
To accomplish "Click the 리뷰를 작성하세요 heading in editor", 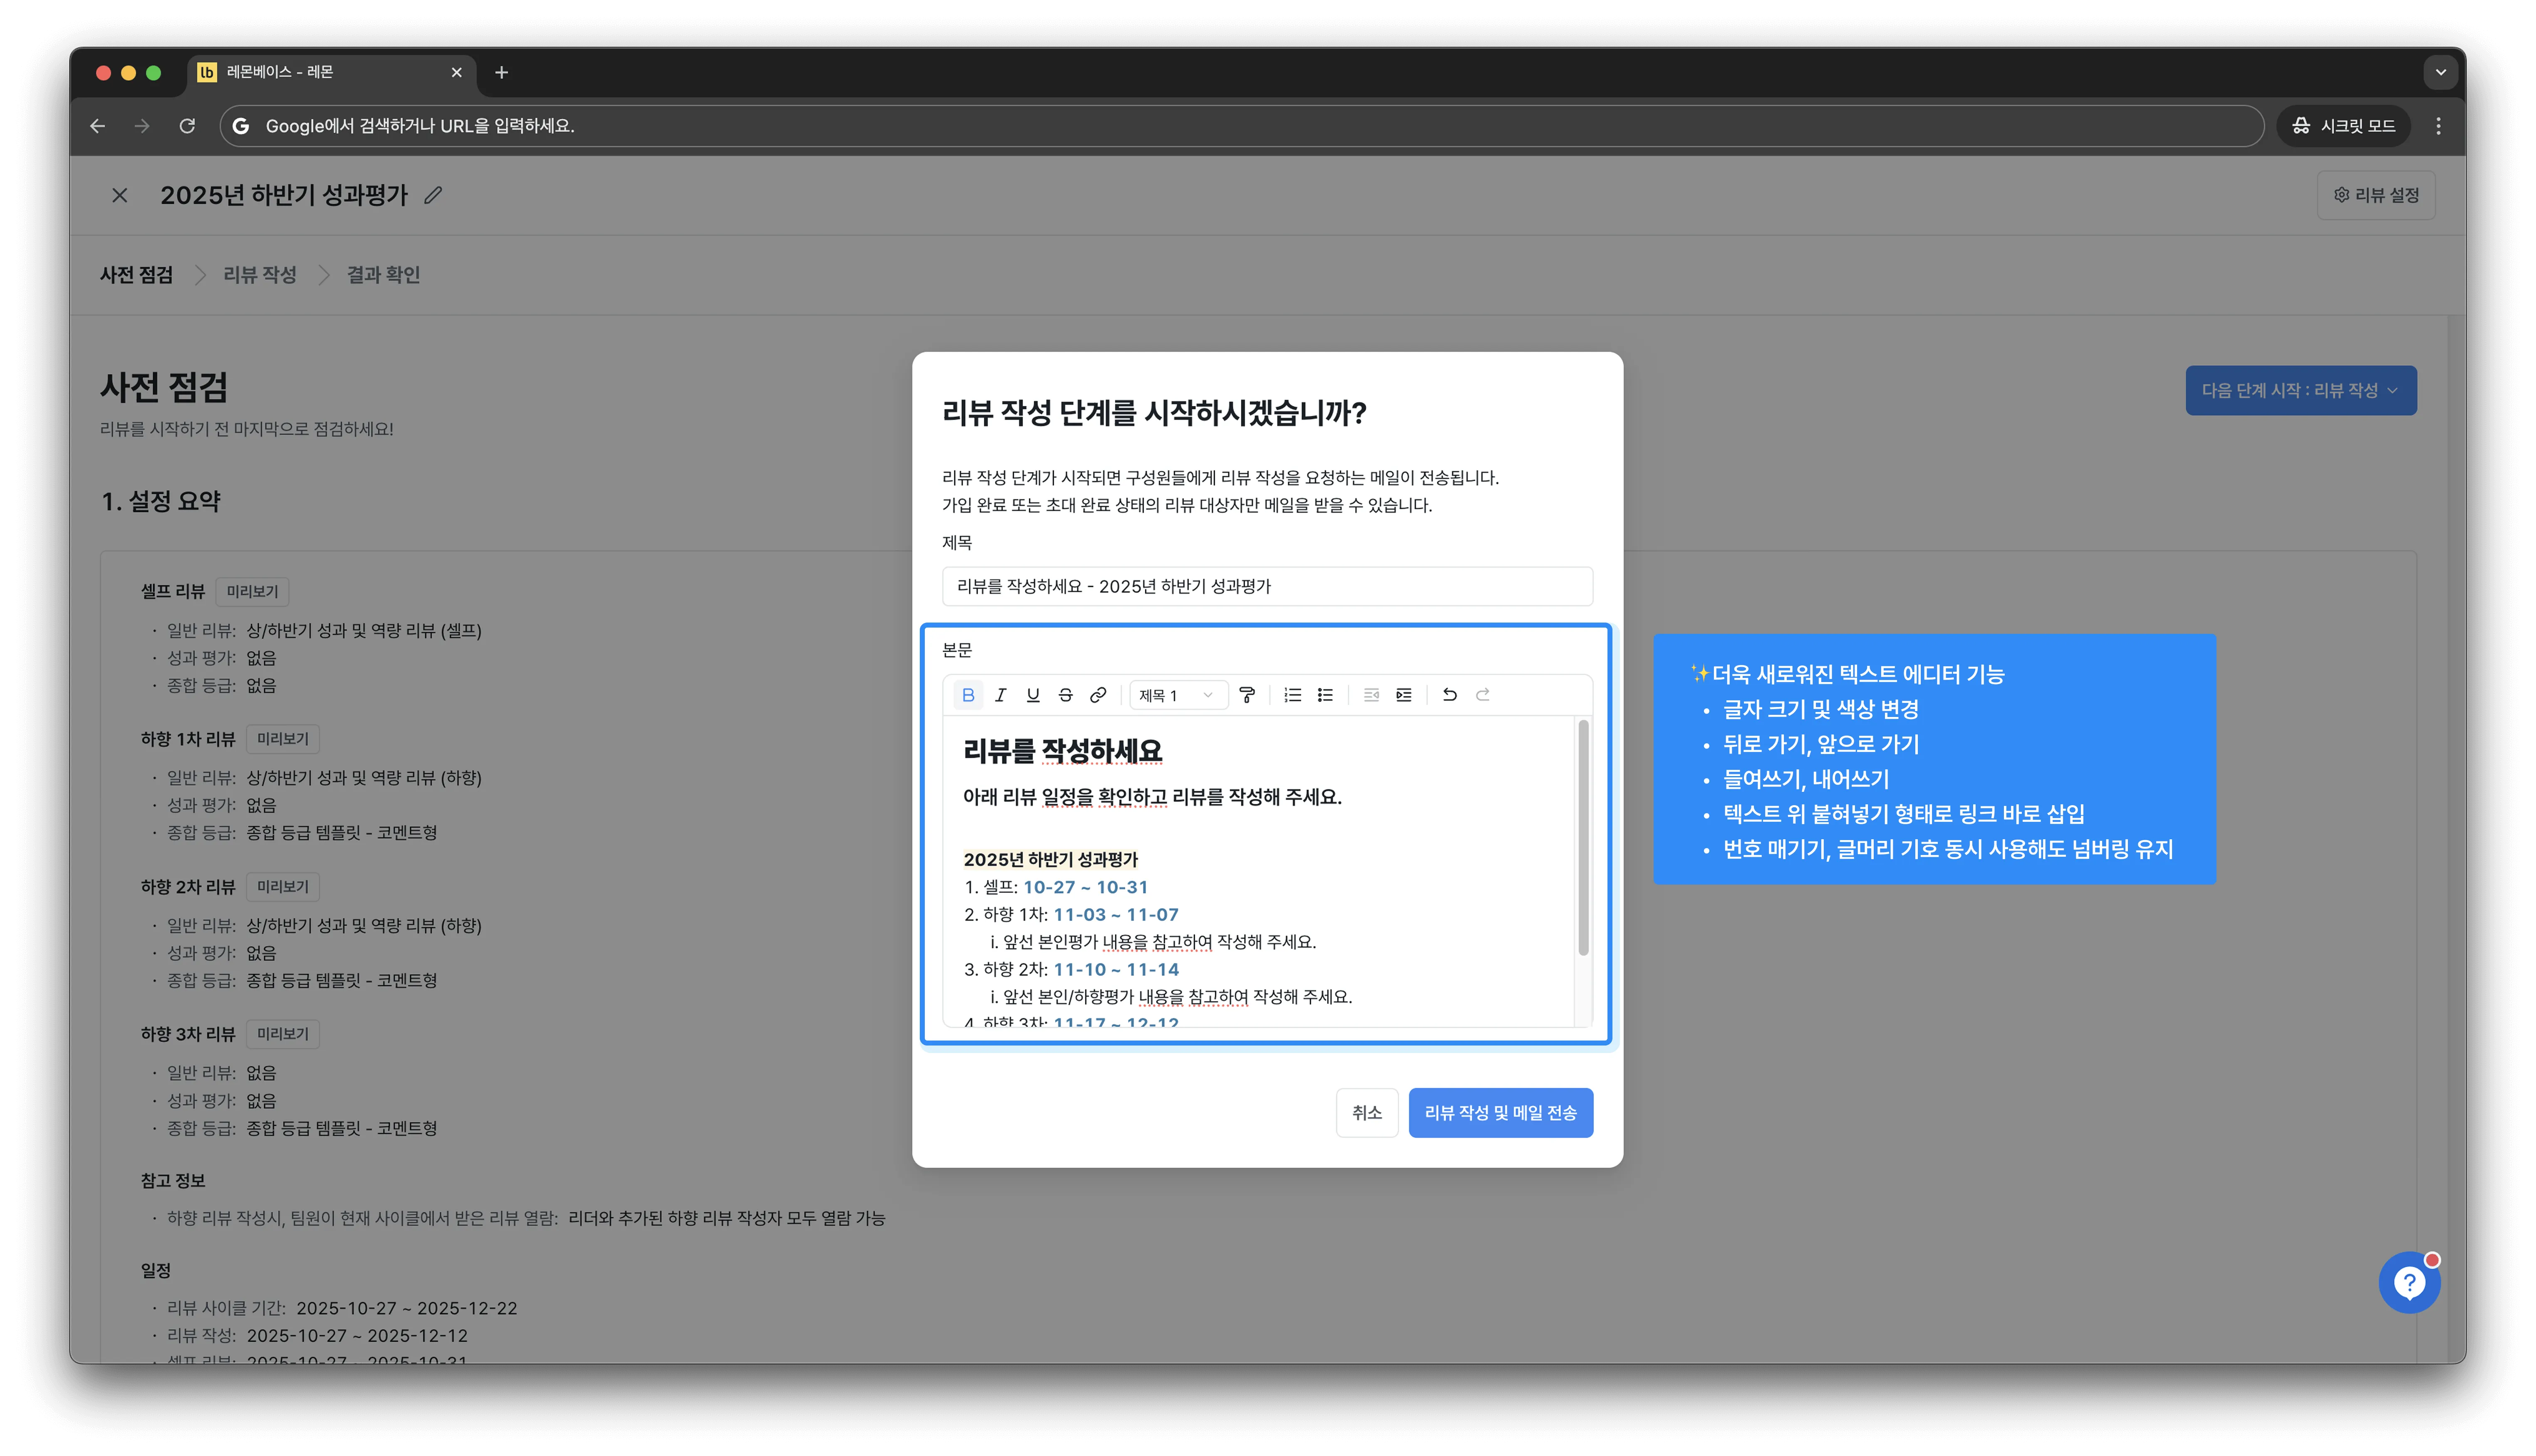I will point(1062,751).
